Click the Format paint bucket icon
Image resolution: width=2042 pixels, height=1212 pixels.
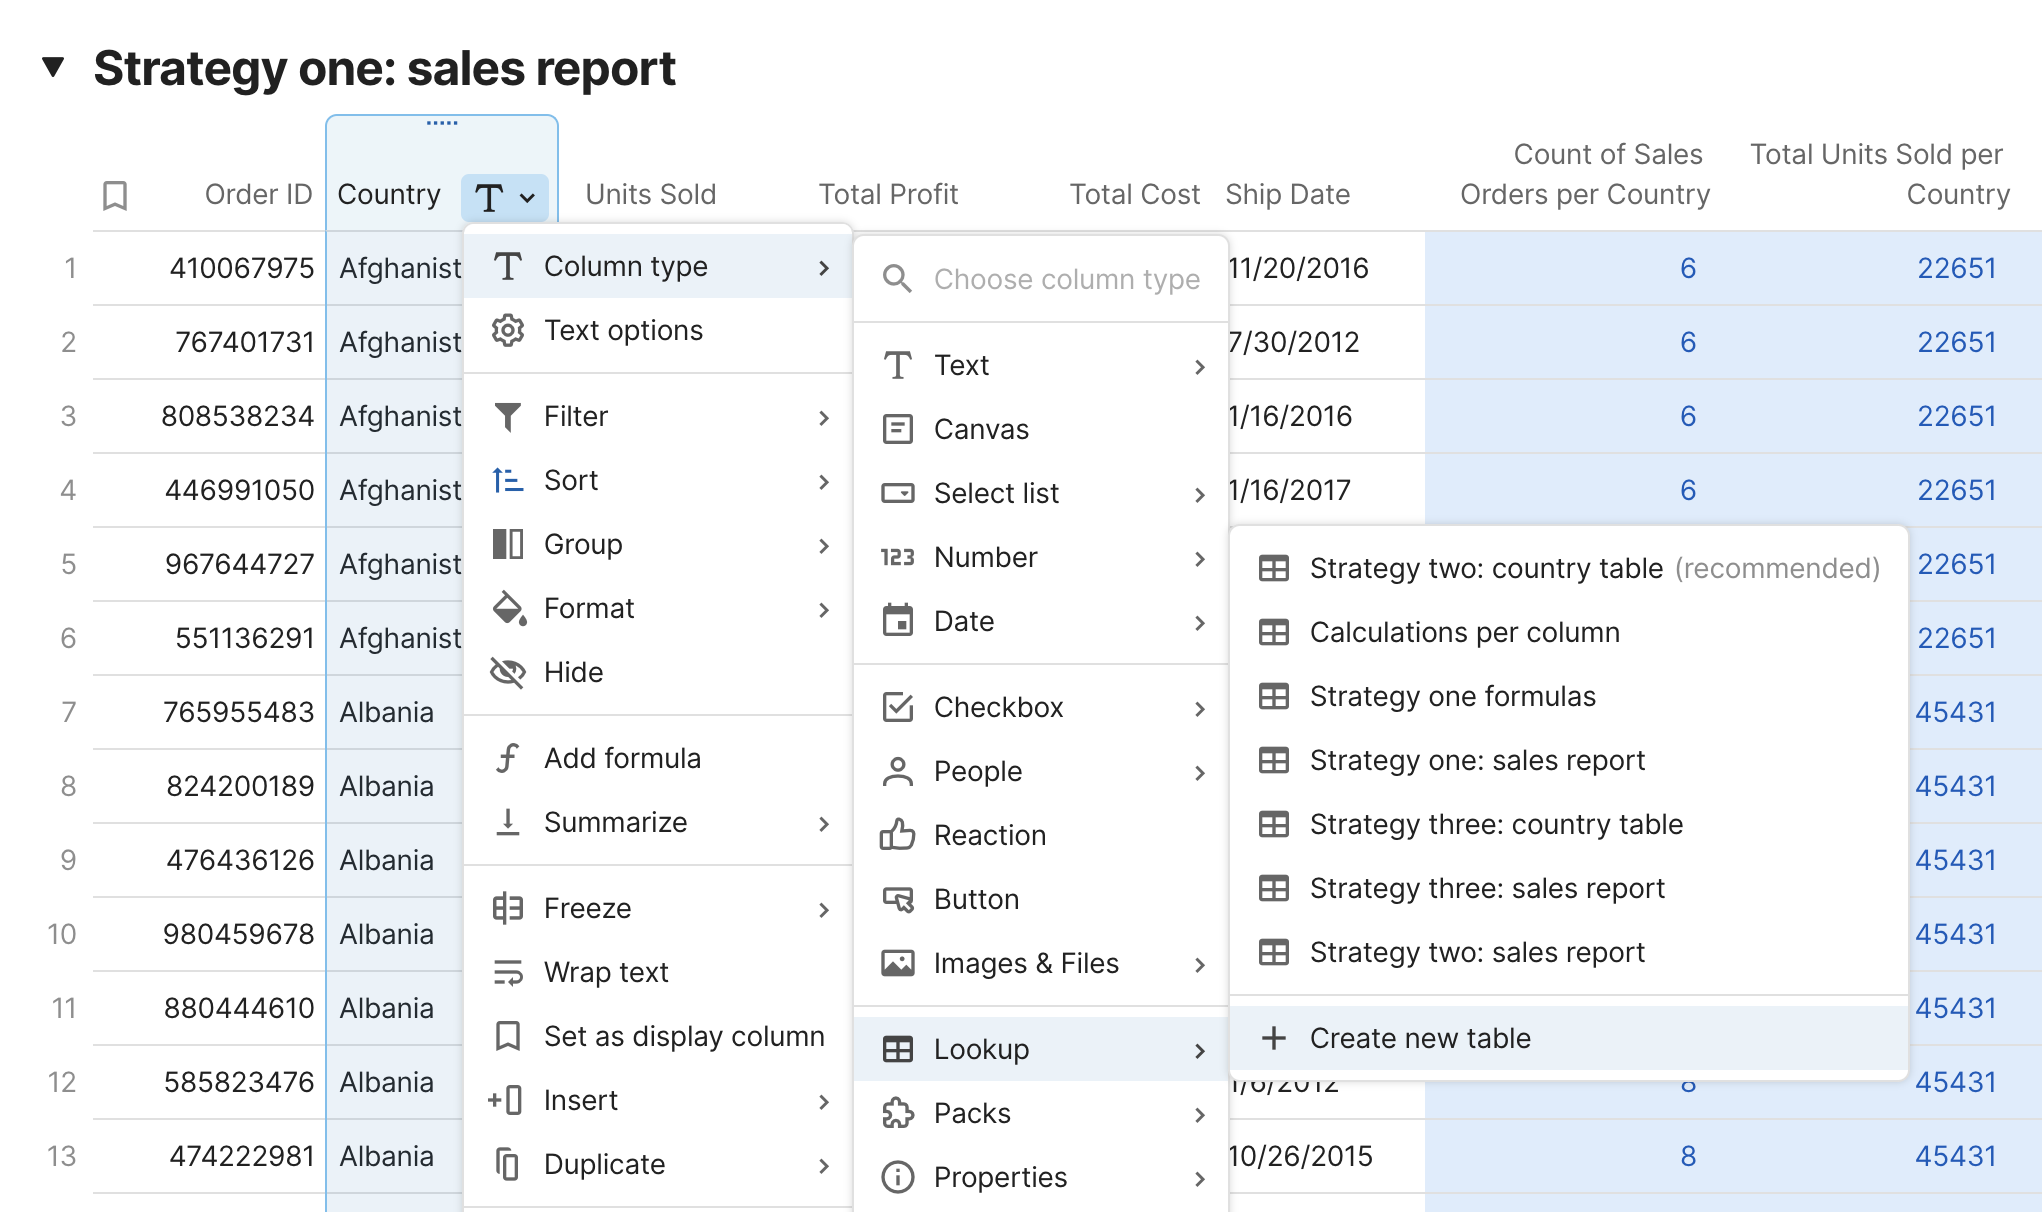(x=508, y=608)
